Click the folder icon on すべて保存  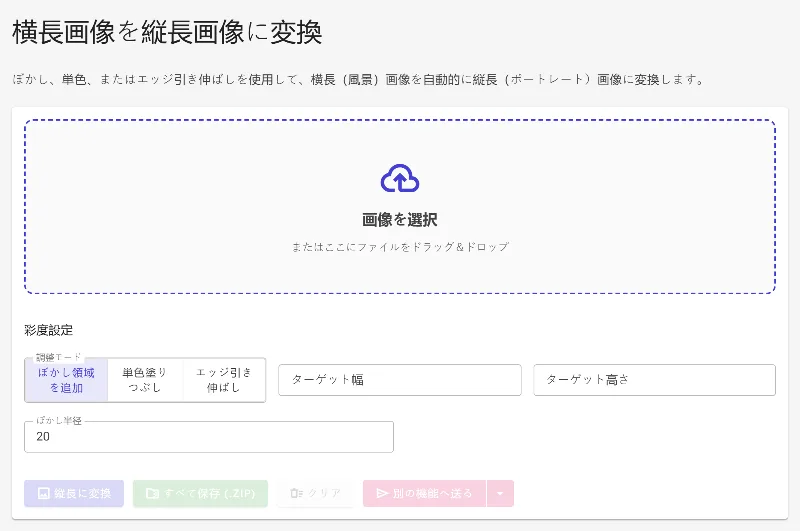152,493
